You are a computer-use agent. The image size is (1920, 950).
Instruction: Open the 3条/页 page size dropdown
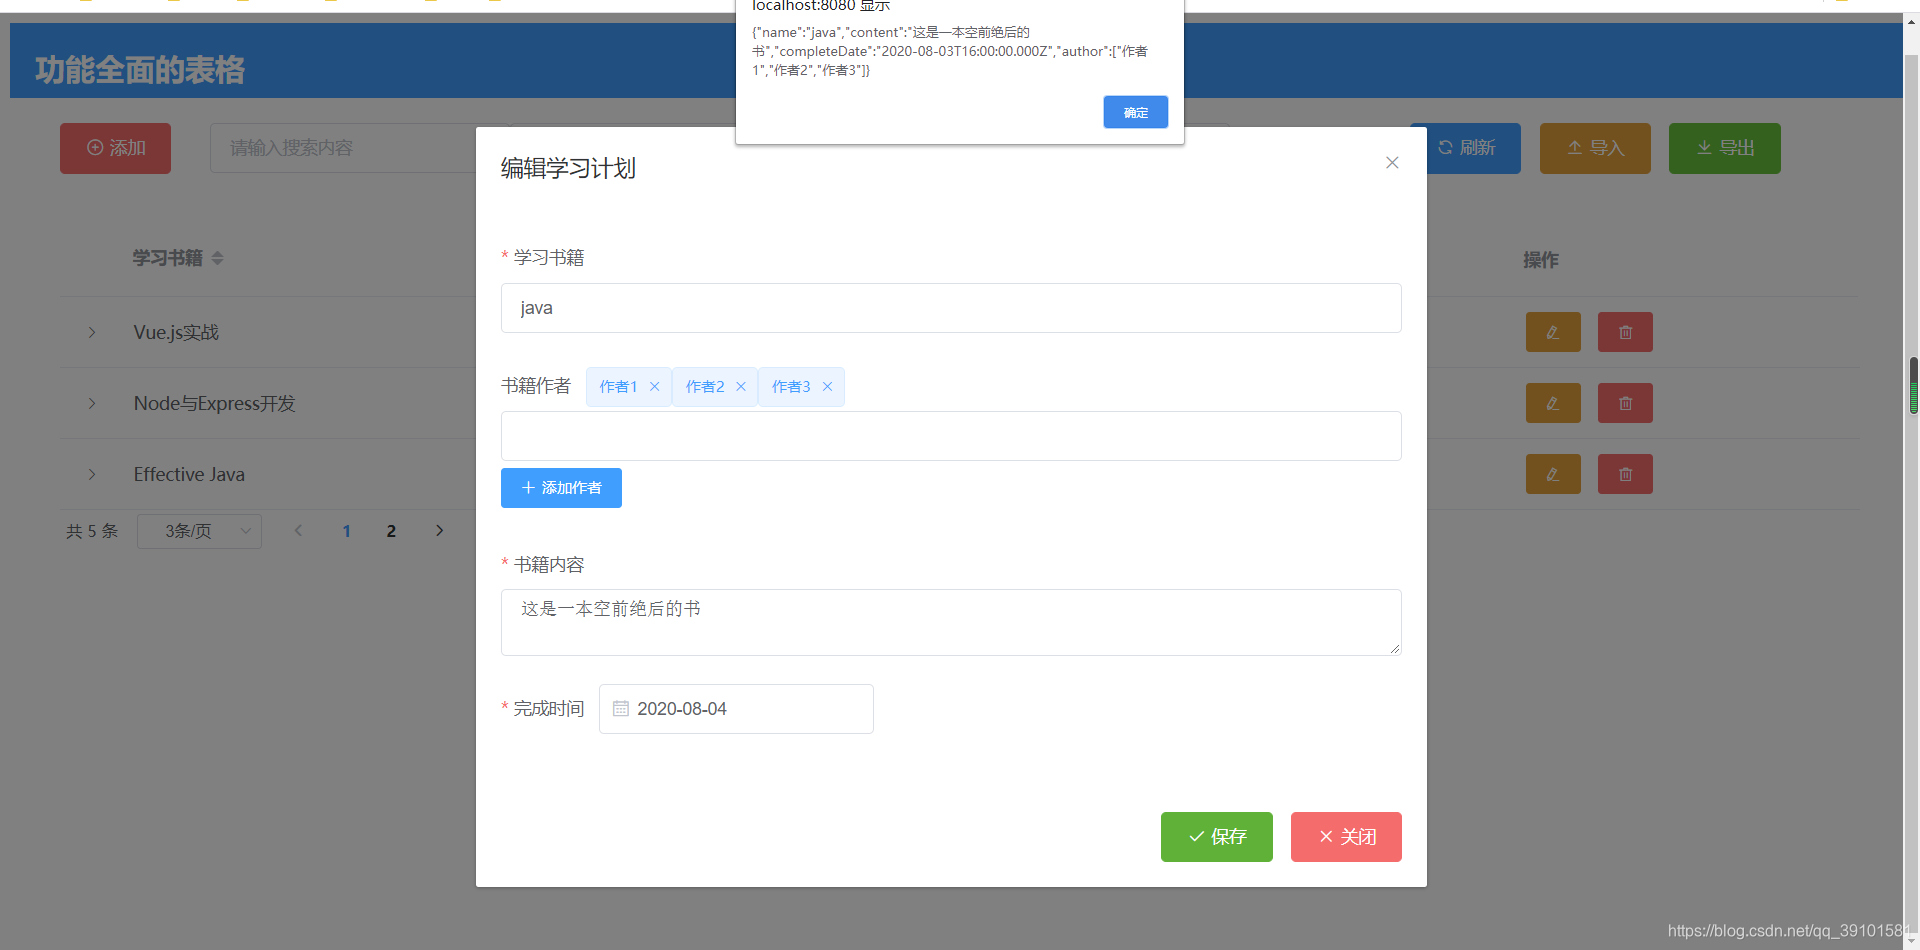coord(199,531)
